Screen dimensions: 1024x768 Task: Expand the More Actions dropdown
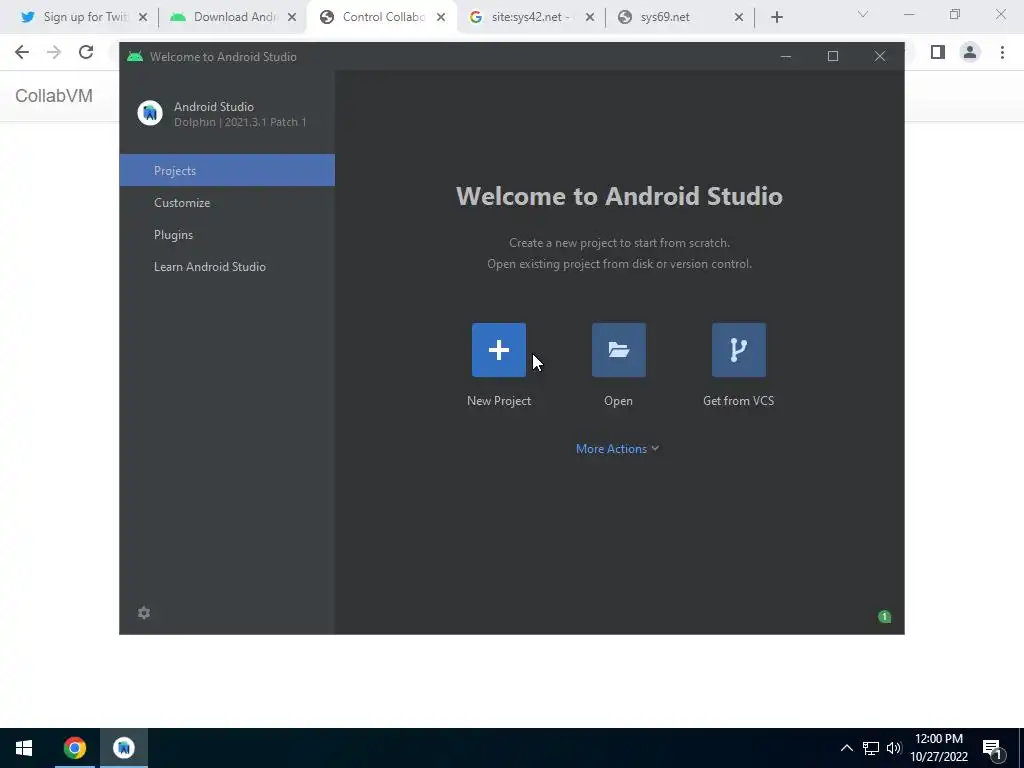coord(617,449)
